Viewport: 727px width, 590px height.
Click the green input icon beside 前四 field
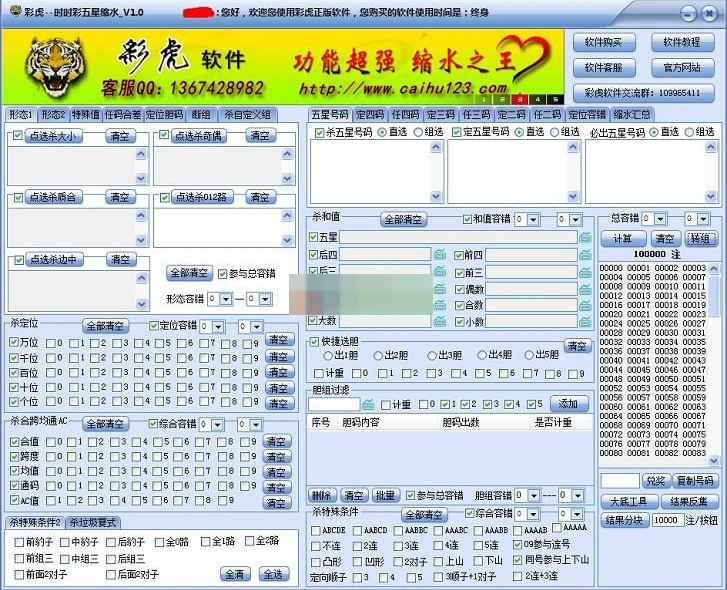[587, 256]
